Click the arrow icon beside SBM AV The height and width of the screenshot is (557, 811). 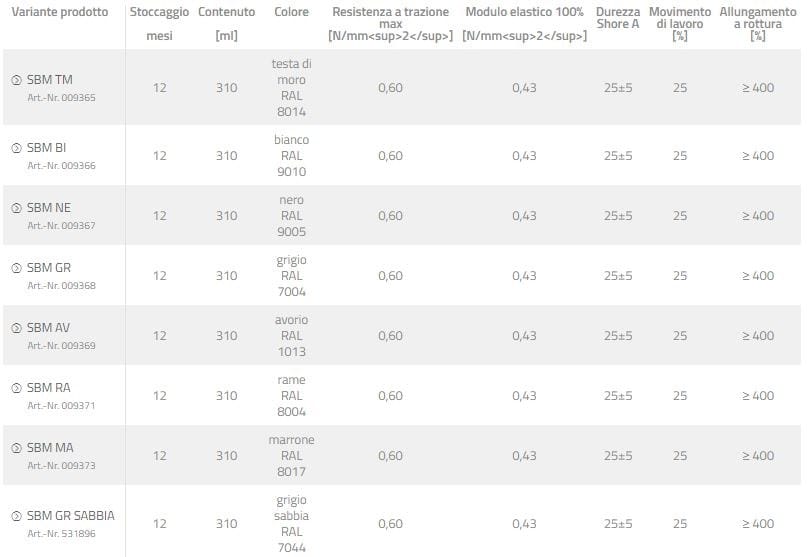point(16,328)
